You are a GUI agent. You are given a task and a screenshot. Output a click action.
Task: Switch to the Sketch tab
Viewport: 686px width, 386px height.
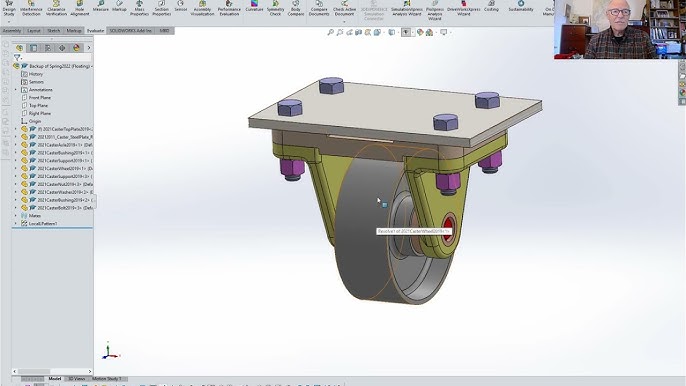(53, 31)
